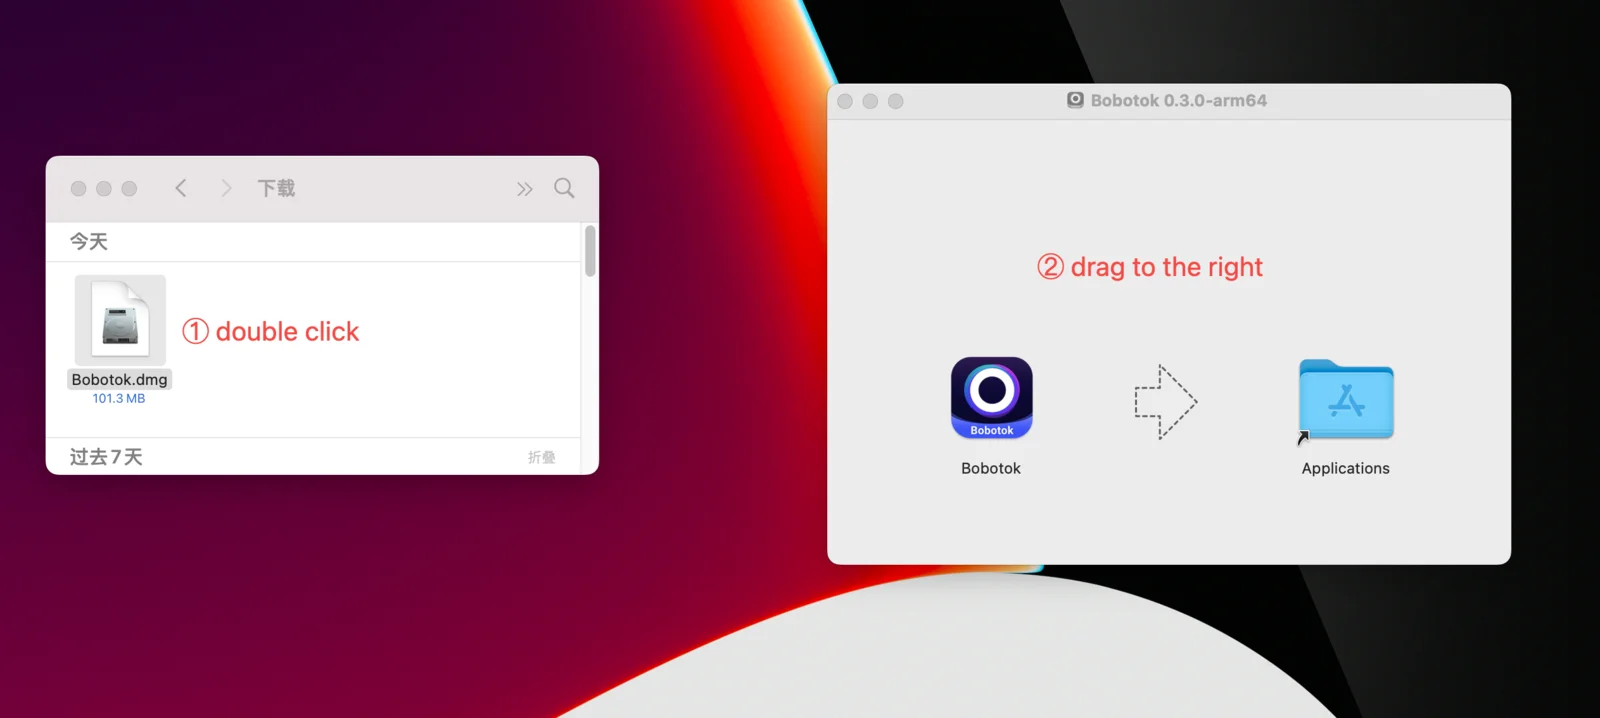Minimize the 下载 Finder window
This screenshot has height=718, width=1600.
pos(104,188)
